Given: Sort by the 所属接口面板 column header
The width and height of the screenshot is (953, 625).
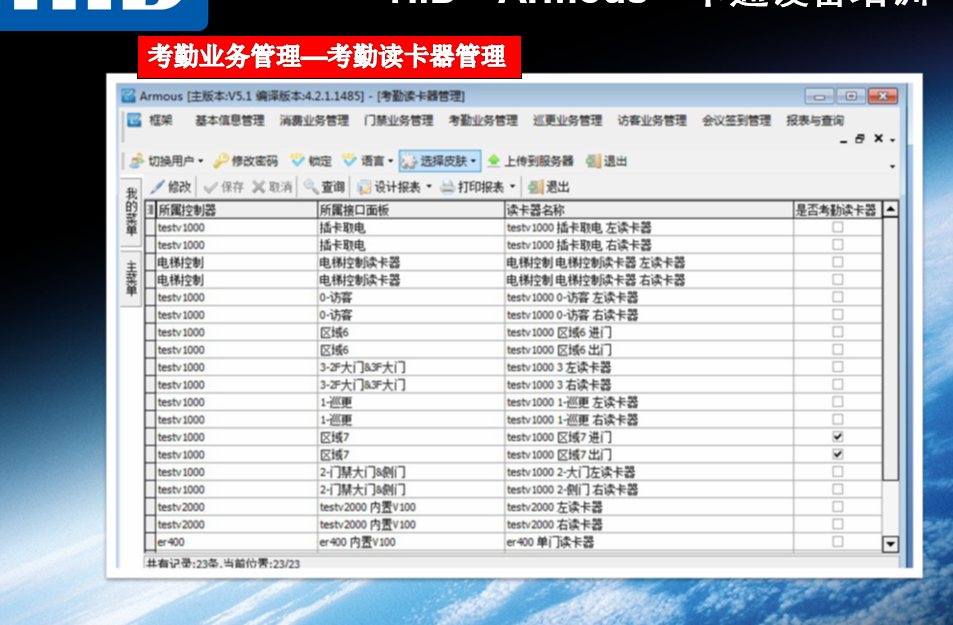Looking at the screenshot, I should tap(411, 210).
